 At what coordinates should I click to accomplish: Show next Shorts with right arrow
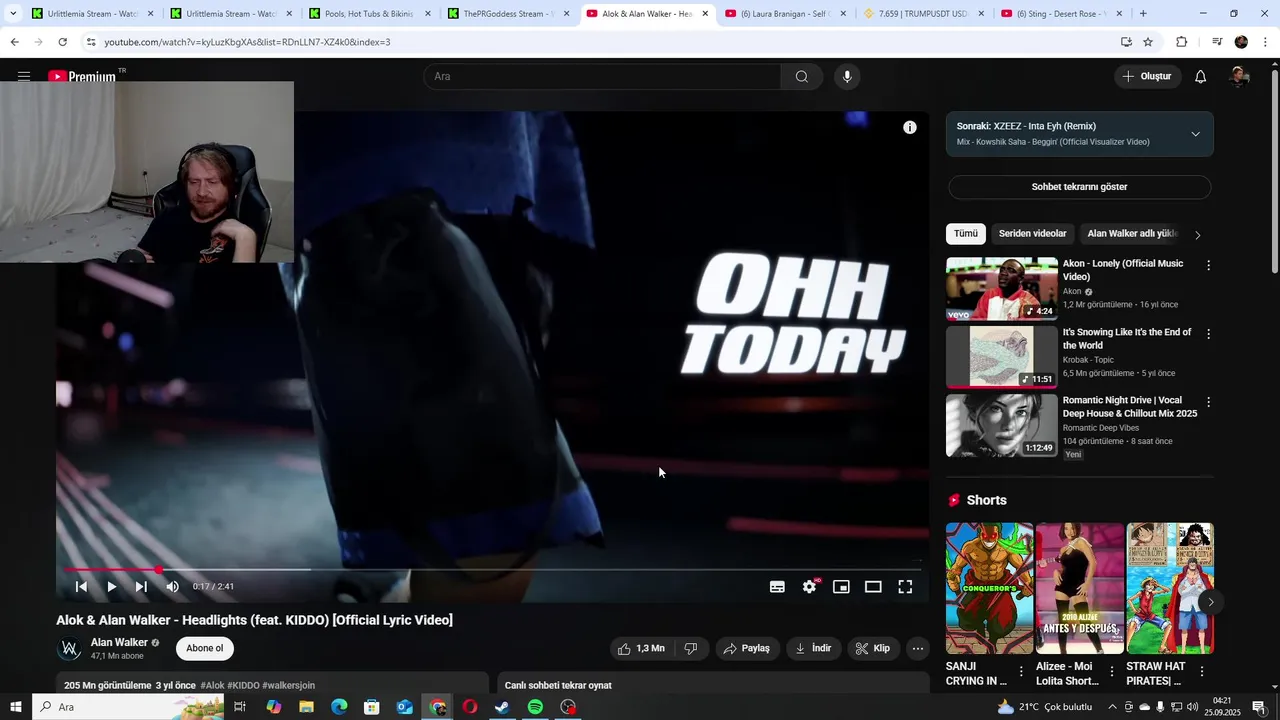tap(1210, 602)
